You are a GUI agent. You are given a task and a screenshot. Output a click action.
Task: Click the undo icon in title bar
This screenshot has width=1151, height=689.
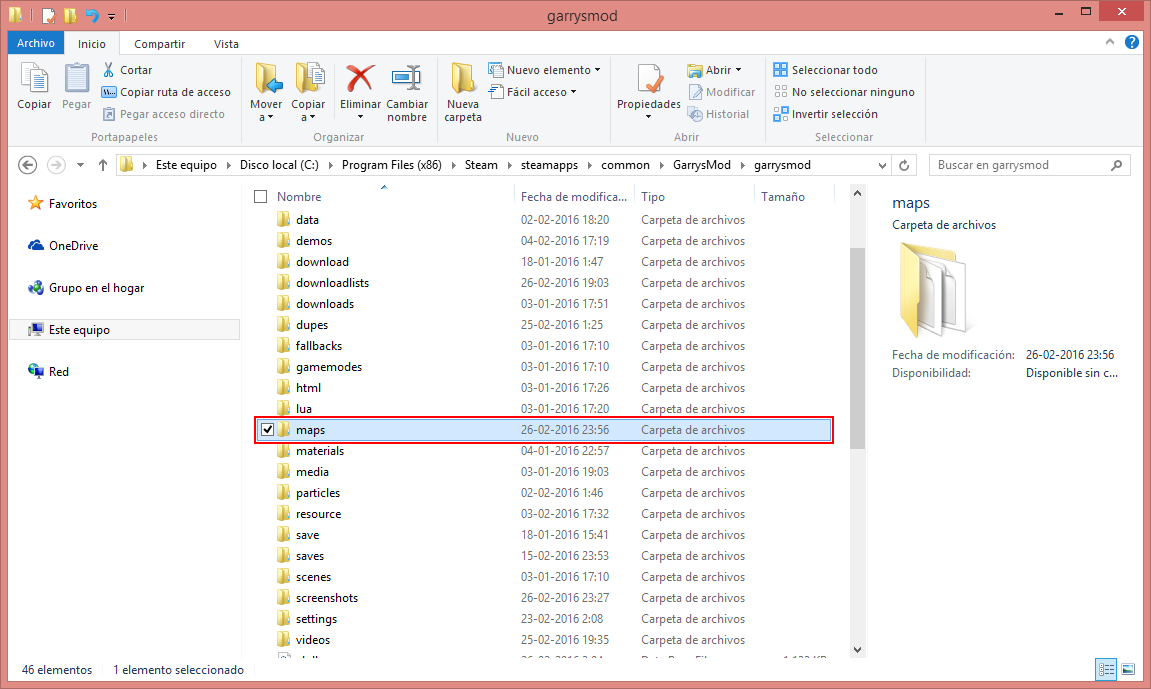click(x=92, y=15)
